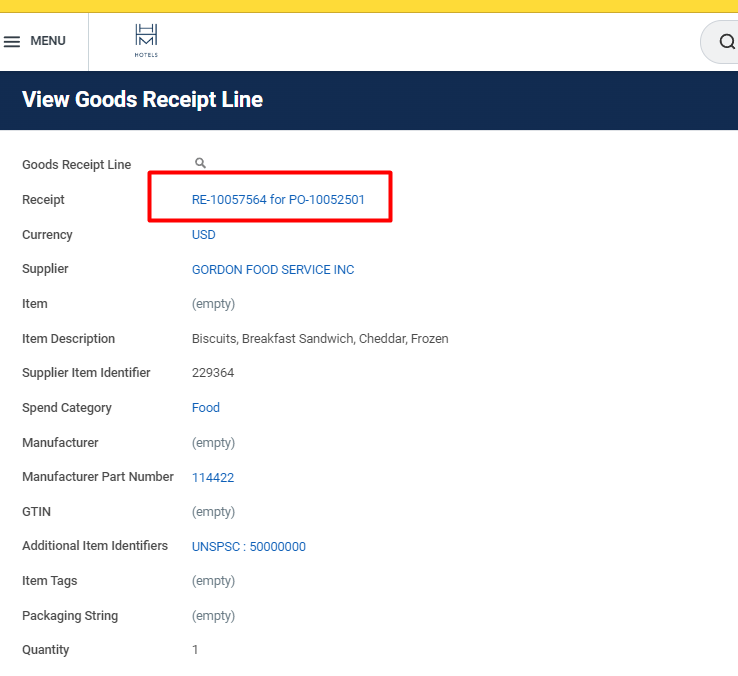The height and width of the screenshot is (676, 738).
Task: Open manufacturer part number 114422
Action: tap(213, 477)
